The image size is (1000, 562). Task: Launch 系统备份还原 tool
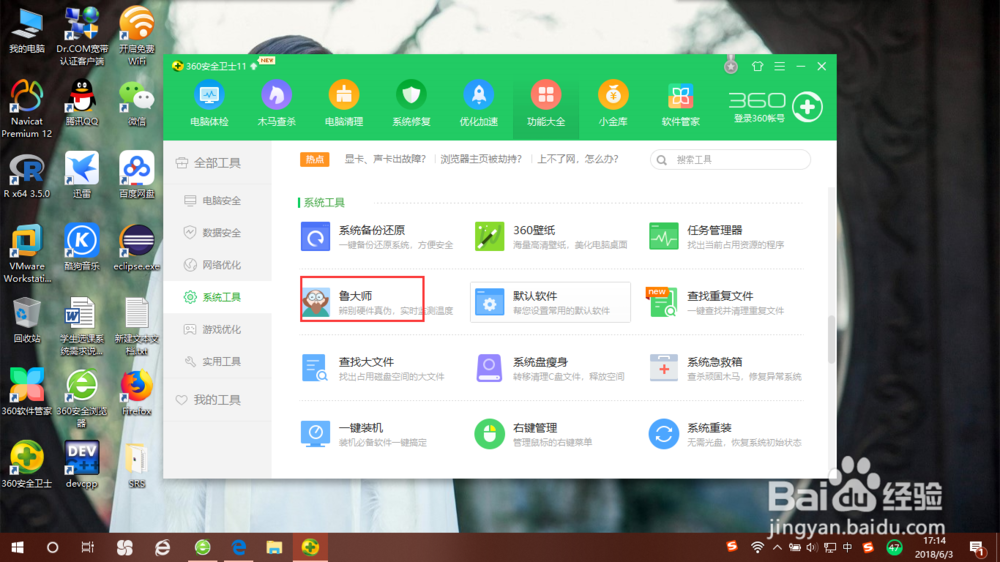point(377,237)
